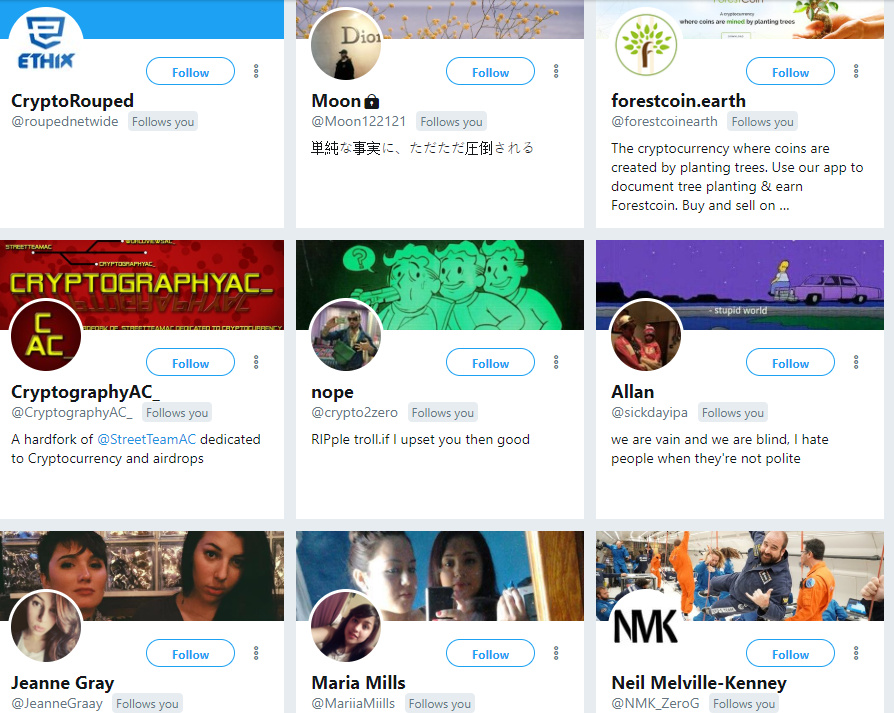894x713 pixels.
Task: View forestcoin tree logo avatar
Action: point(646,43)
